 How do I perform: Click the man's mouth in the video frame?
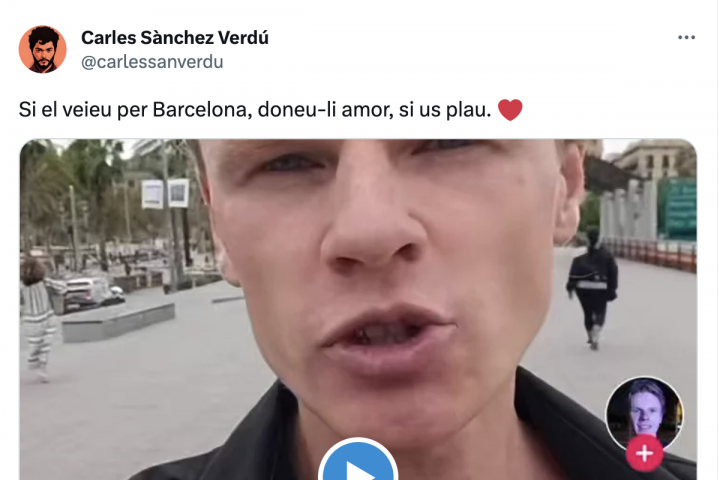389,334
